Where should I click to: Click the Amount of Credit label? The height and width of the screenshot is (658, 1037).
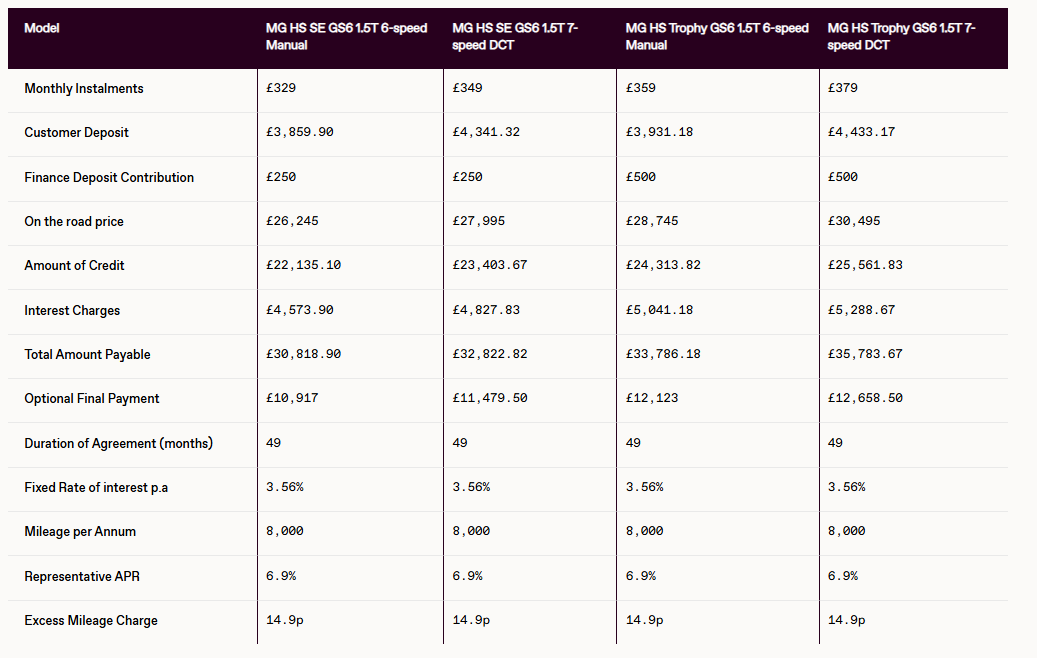75,266
